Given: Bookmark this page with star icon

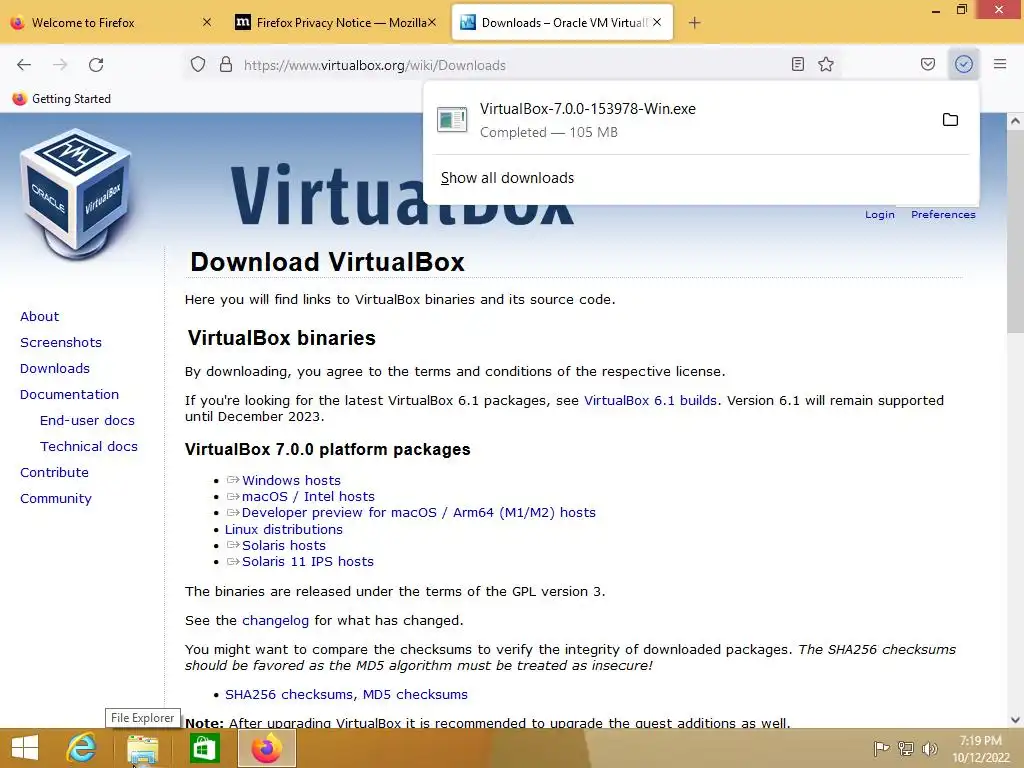Looking at the screenshot, I should tap(826, 65).
